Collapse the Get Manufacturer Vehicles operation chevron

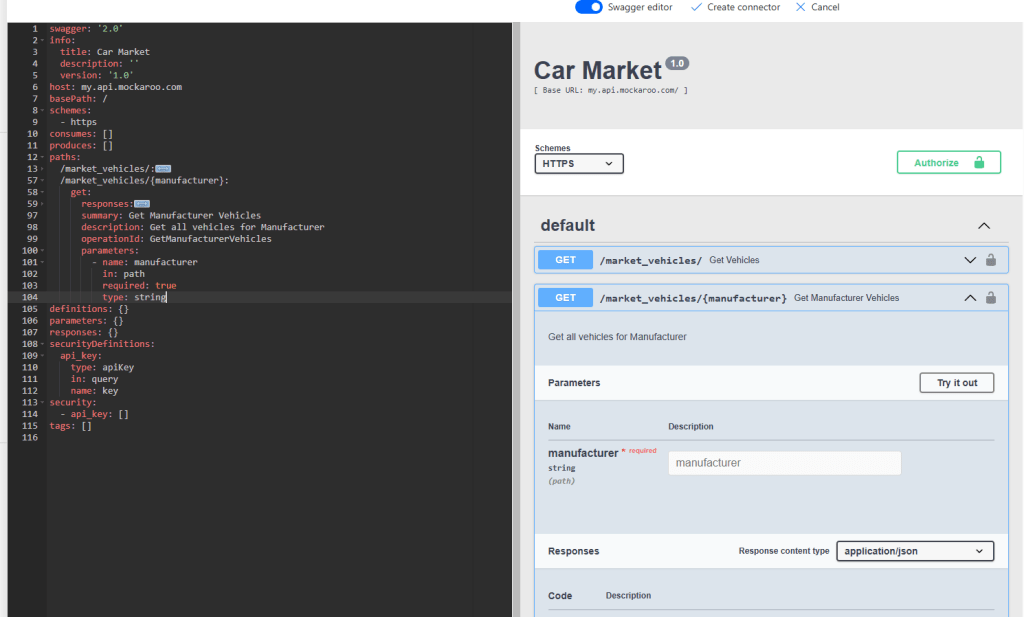[x=969, y=297]
